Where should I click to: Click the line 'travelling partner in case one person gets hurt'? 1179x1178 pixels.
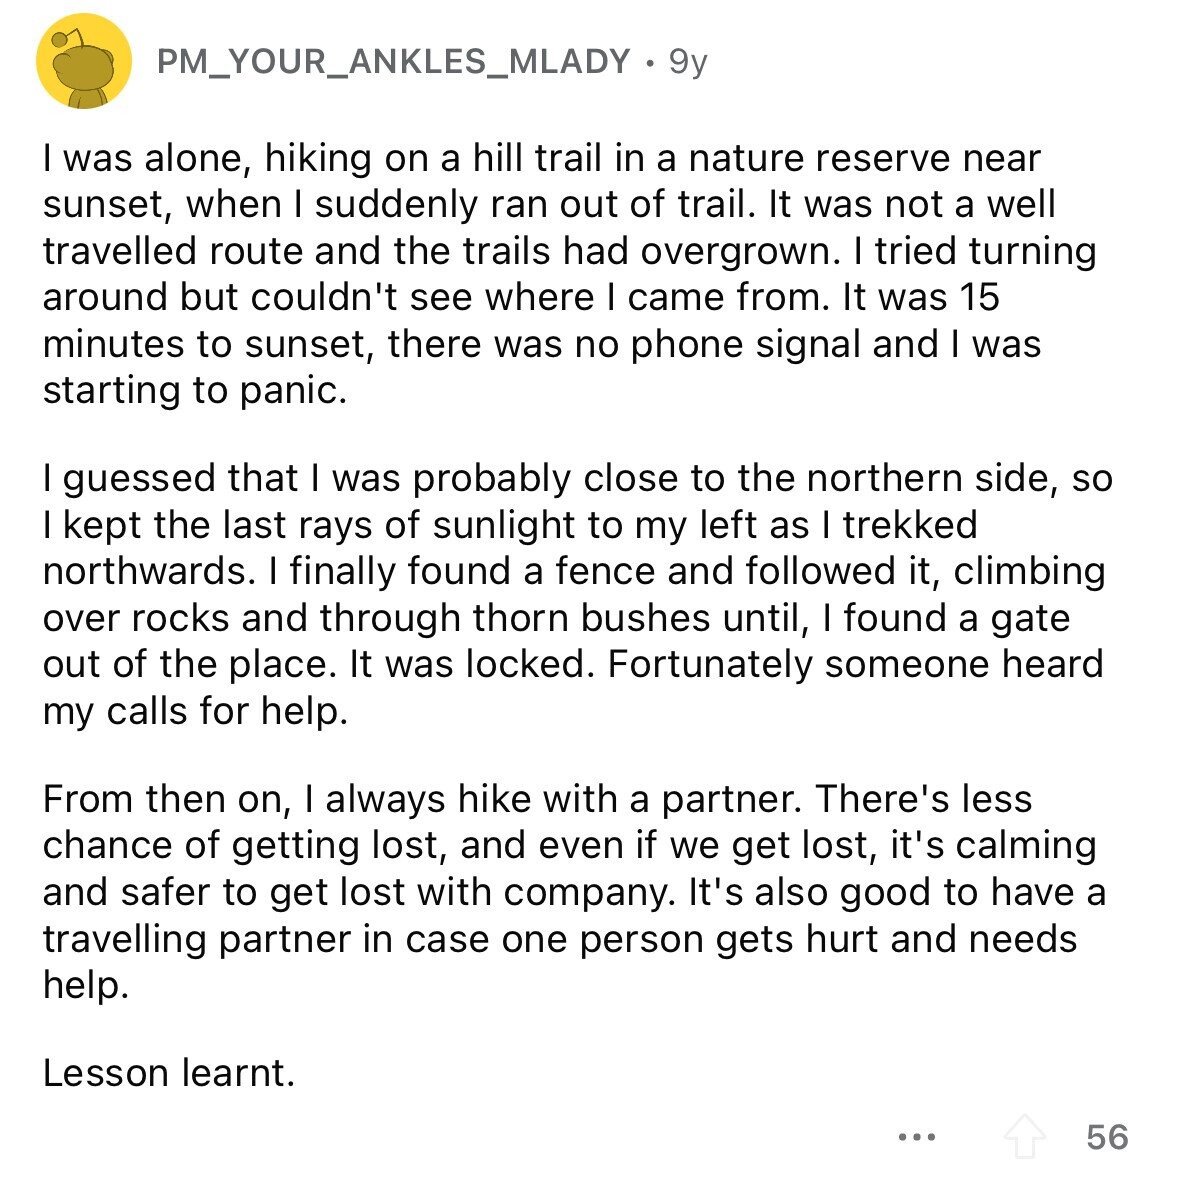coord(560,939)
